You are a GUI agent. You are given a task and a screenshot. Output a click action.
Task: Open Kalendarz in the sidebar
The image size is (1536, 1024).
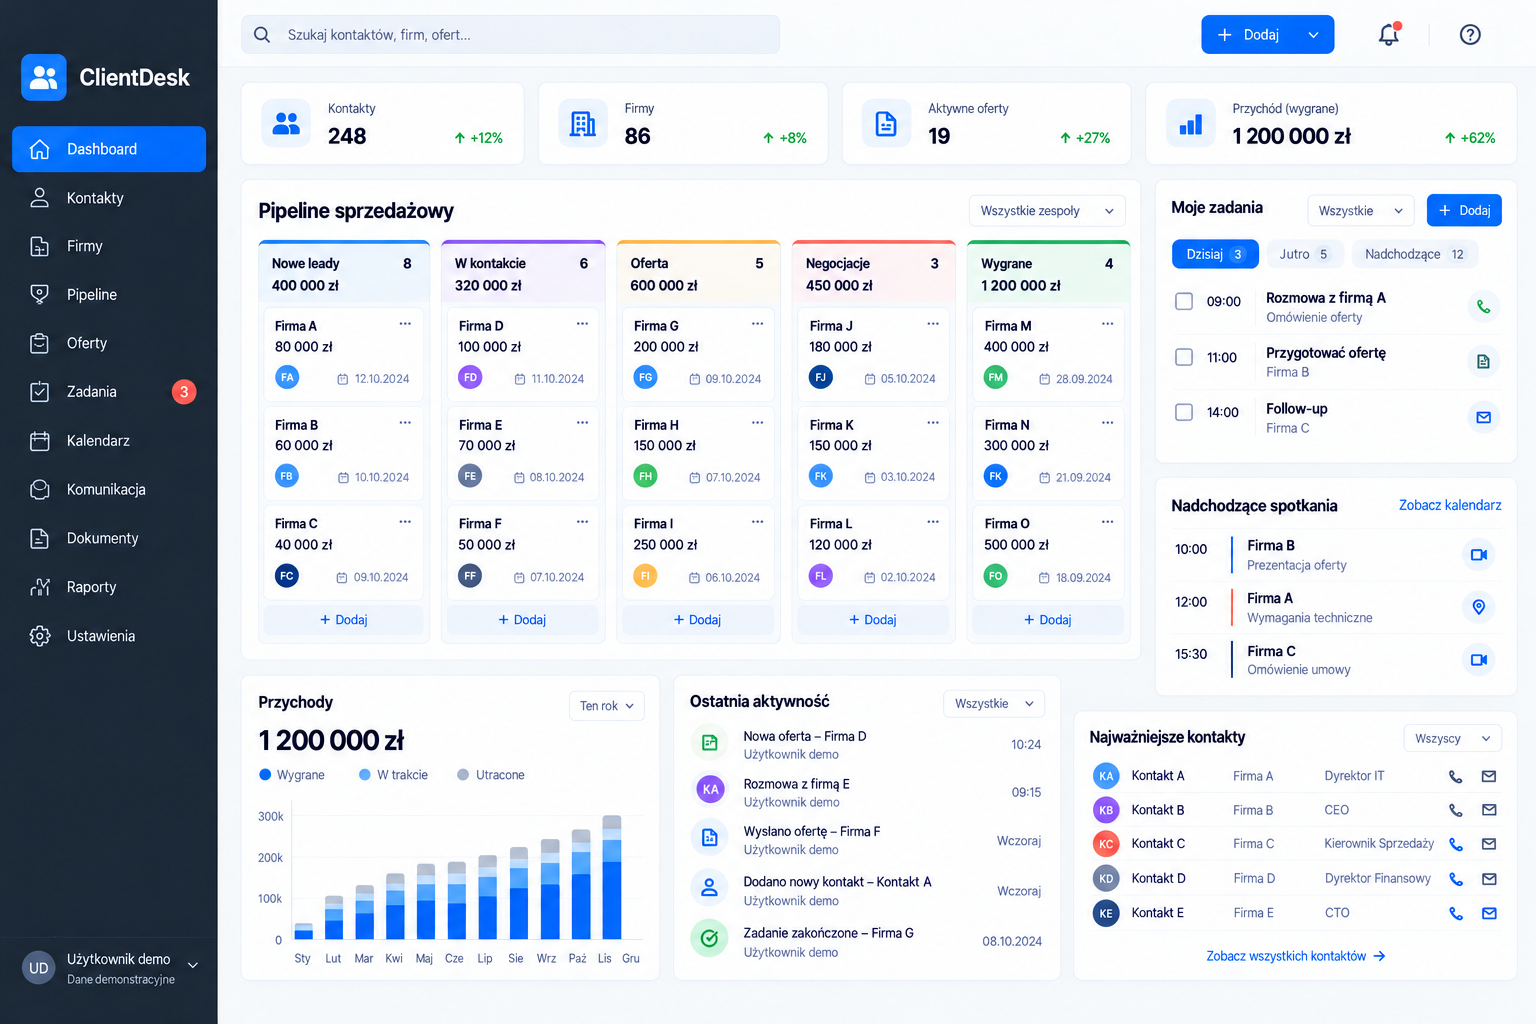coord(109,441)
